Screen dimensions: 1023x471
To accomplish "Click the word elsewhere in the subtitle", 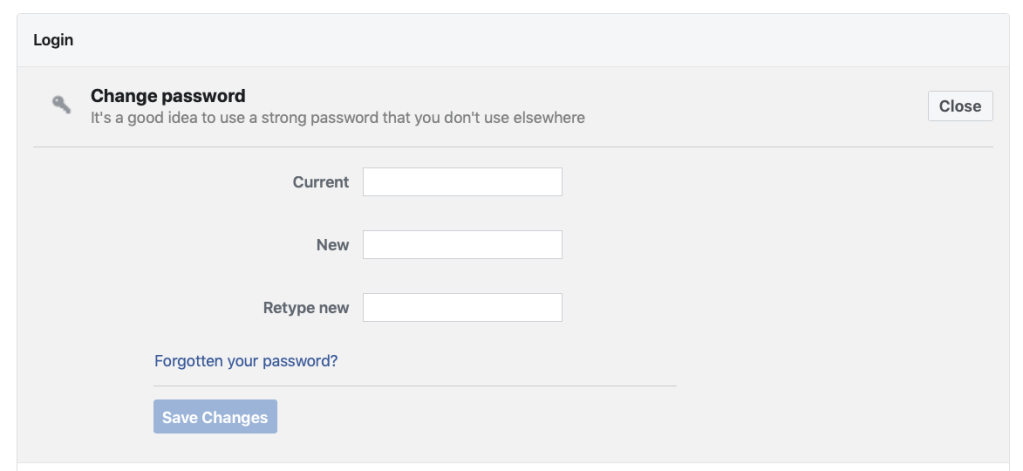I will click(548, 118).
